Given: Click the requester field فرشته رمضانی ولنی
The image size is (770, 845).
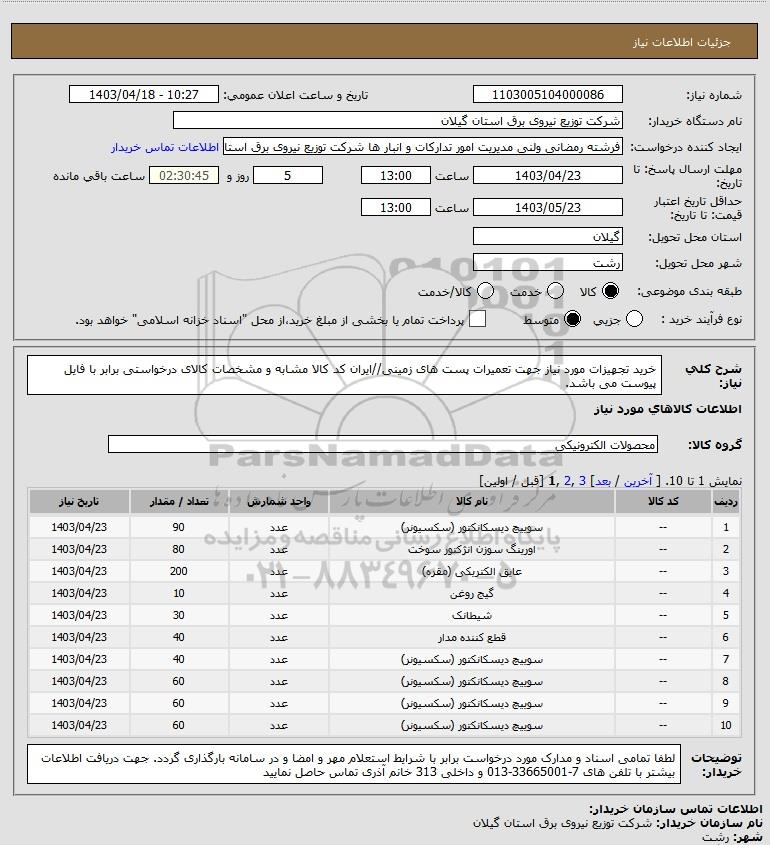Looking at the screenshot, I should [x=423, y=147].
